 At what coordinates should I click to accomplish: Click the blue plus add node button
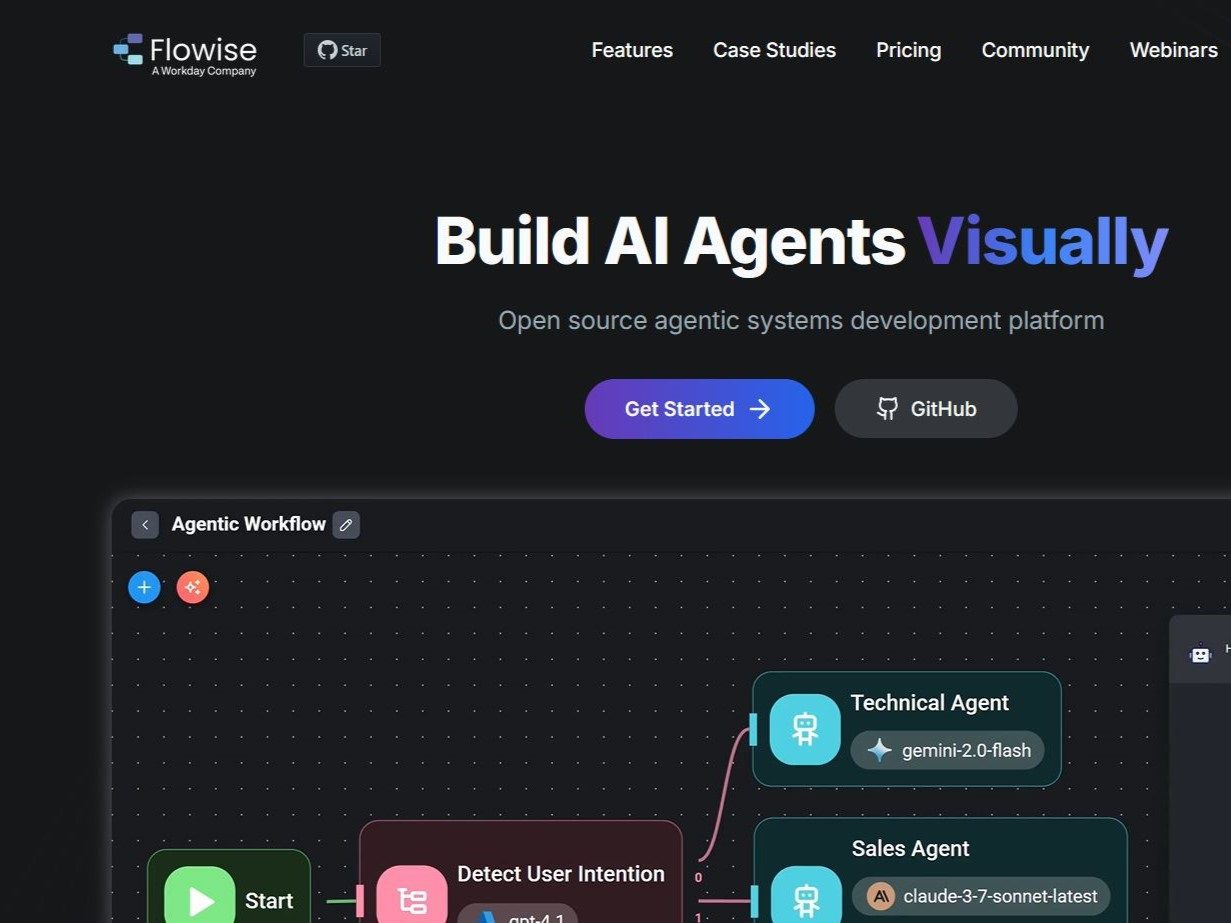click(144, 588)
